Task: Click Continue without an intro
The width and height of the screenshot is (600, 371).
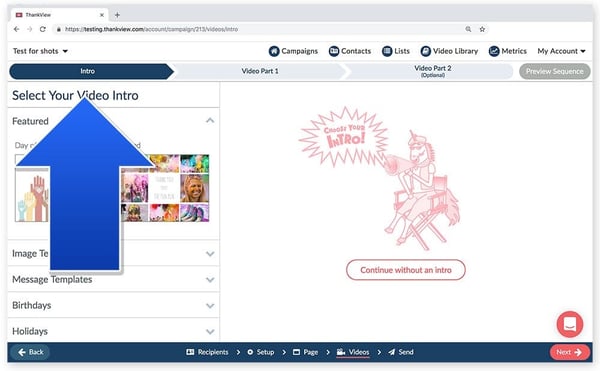Action: click(x=406, y=270)
